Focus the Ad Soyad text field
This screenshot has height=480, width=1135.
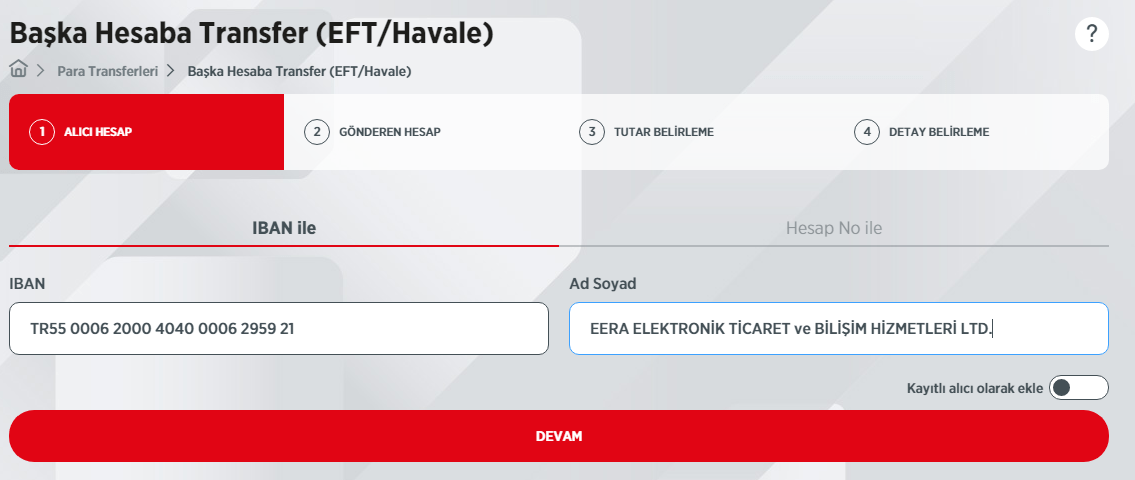(838, 328)
